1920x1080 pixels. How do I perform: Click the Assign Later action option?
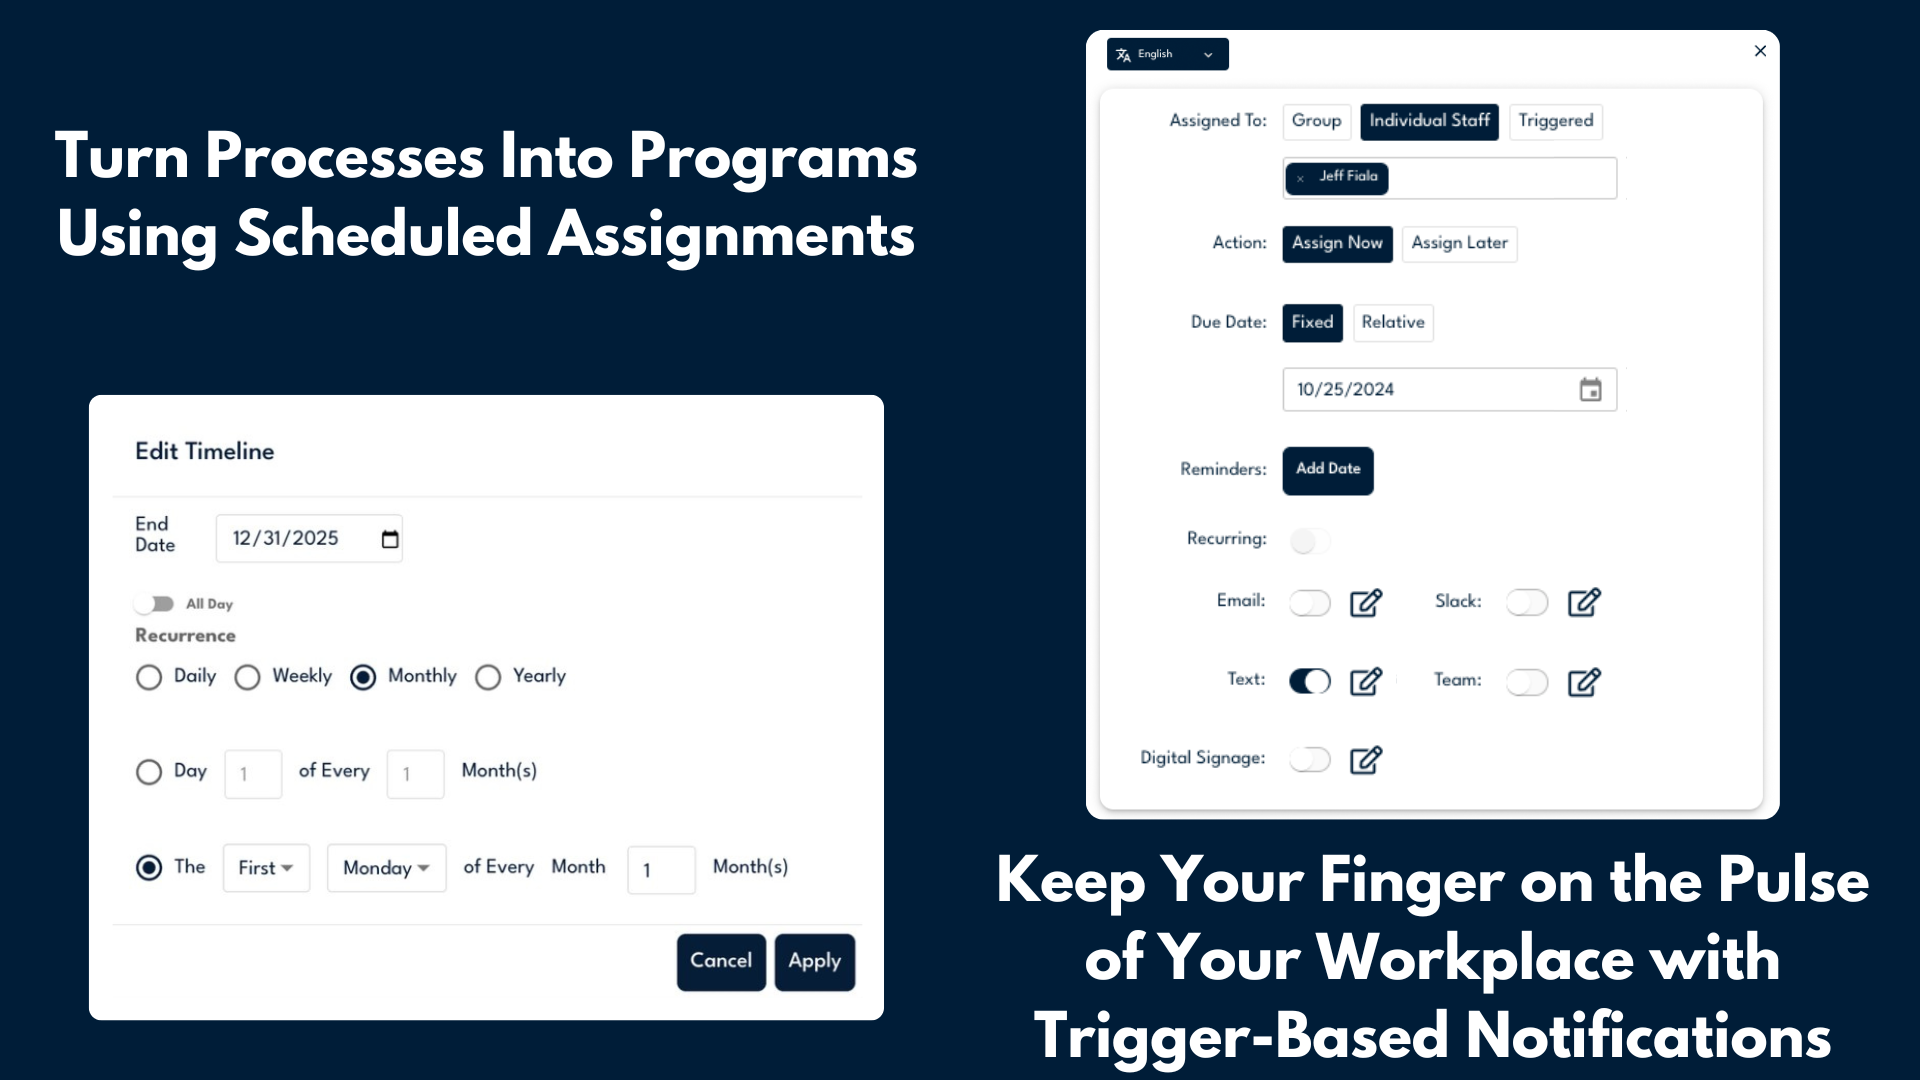(x=1458, y=243)
